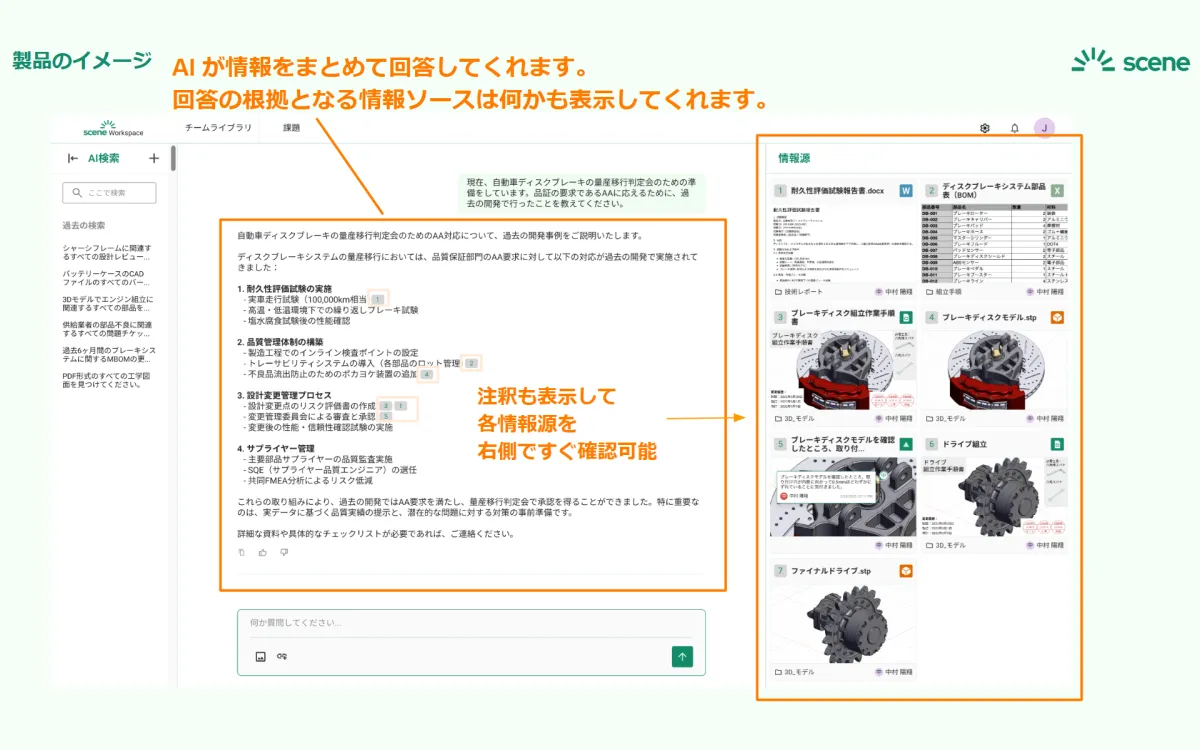The width and height of the screenshot is (1200, 750).
Task: Copy the AI answer using copy icon
Action: (x=241, y=552)
